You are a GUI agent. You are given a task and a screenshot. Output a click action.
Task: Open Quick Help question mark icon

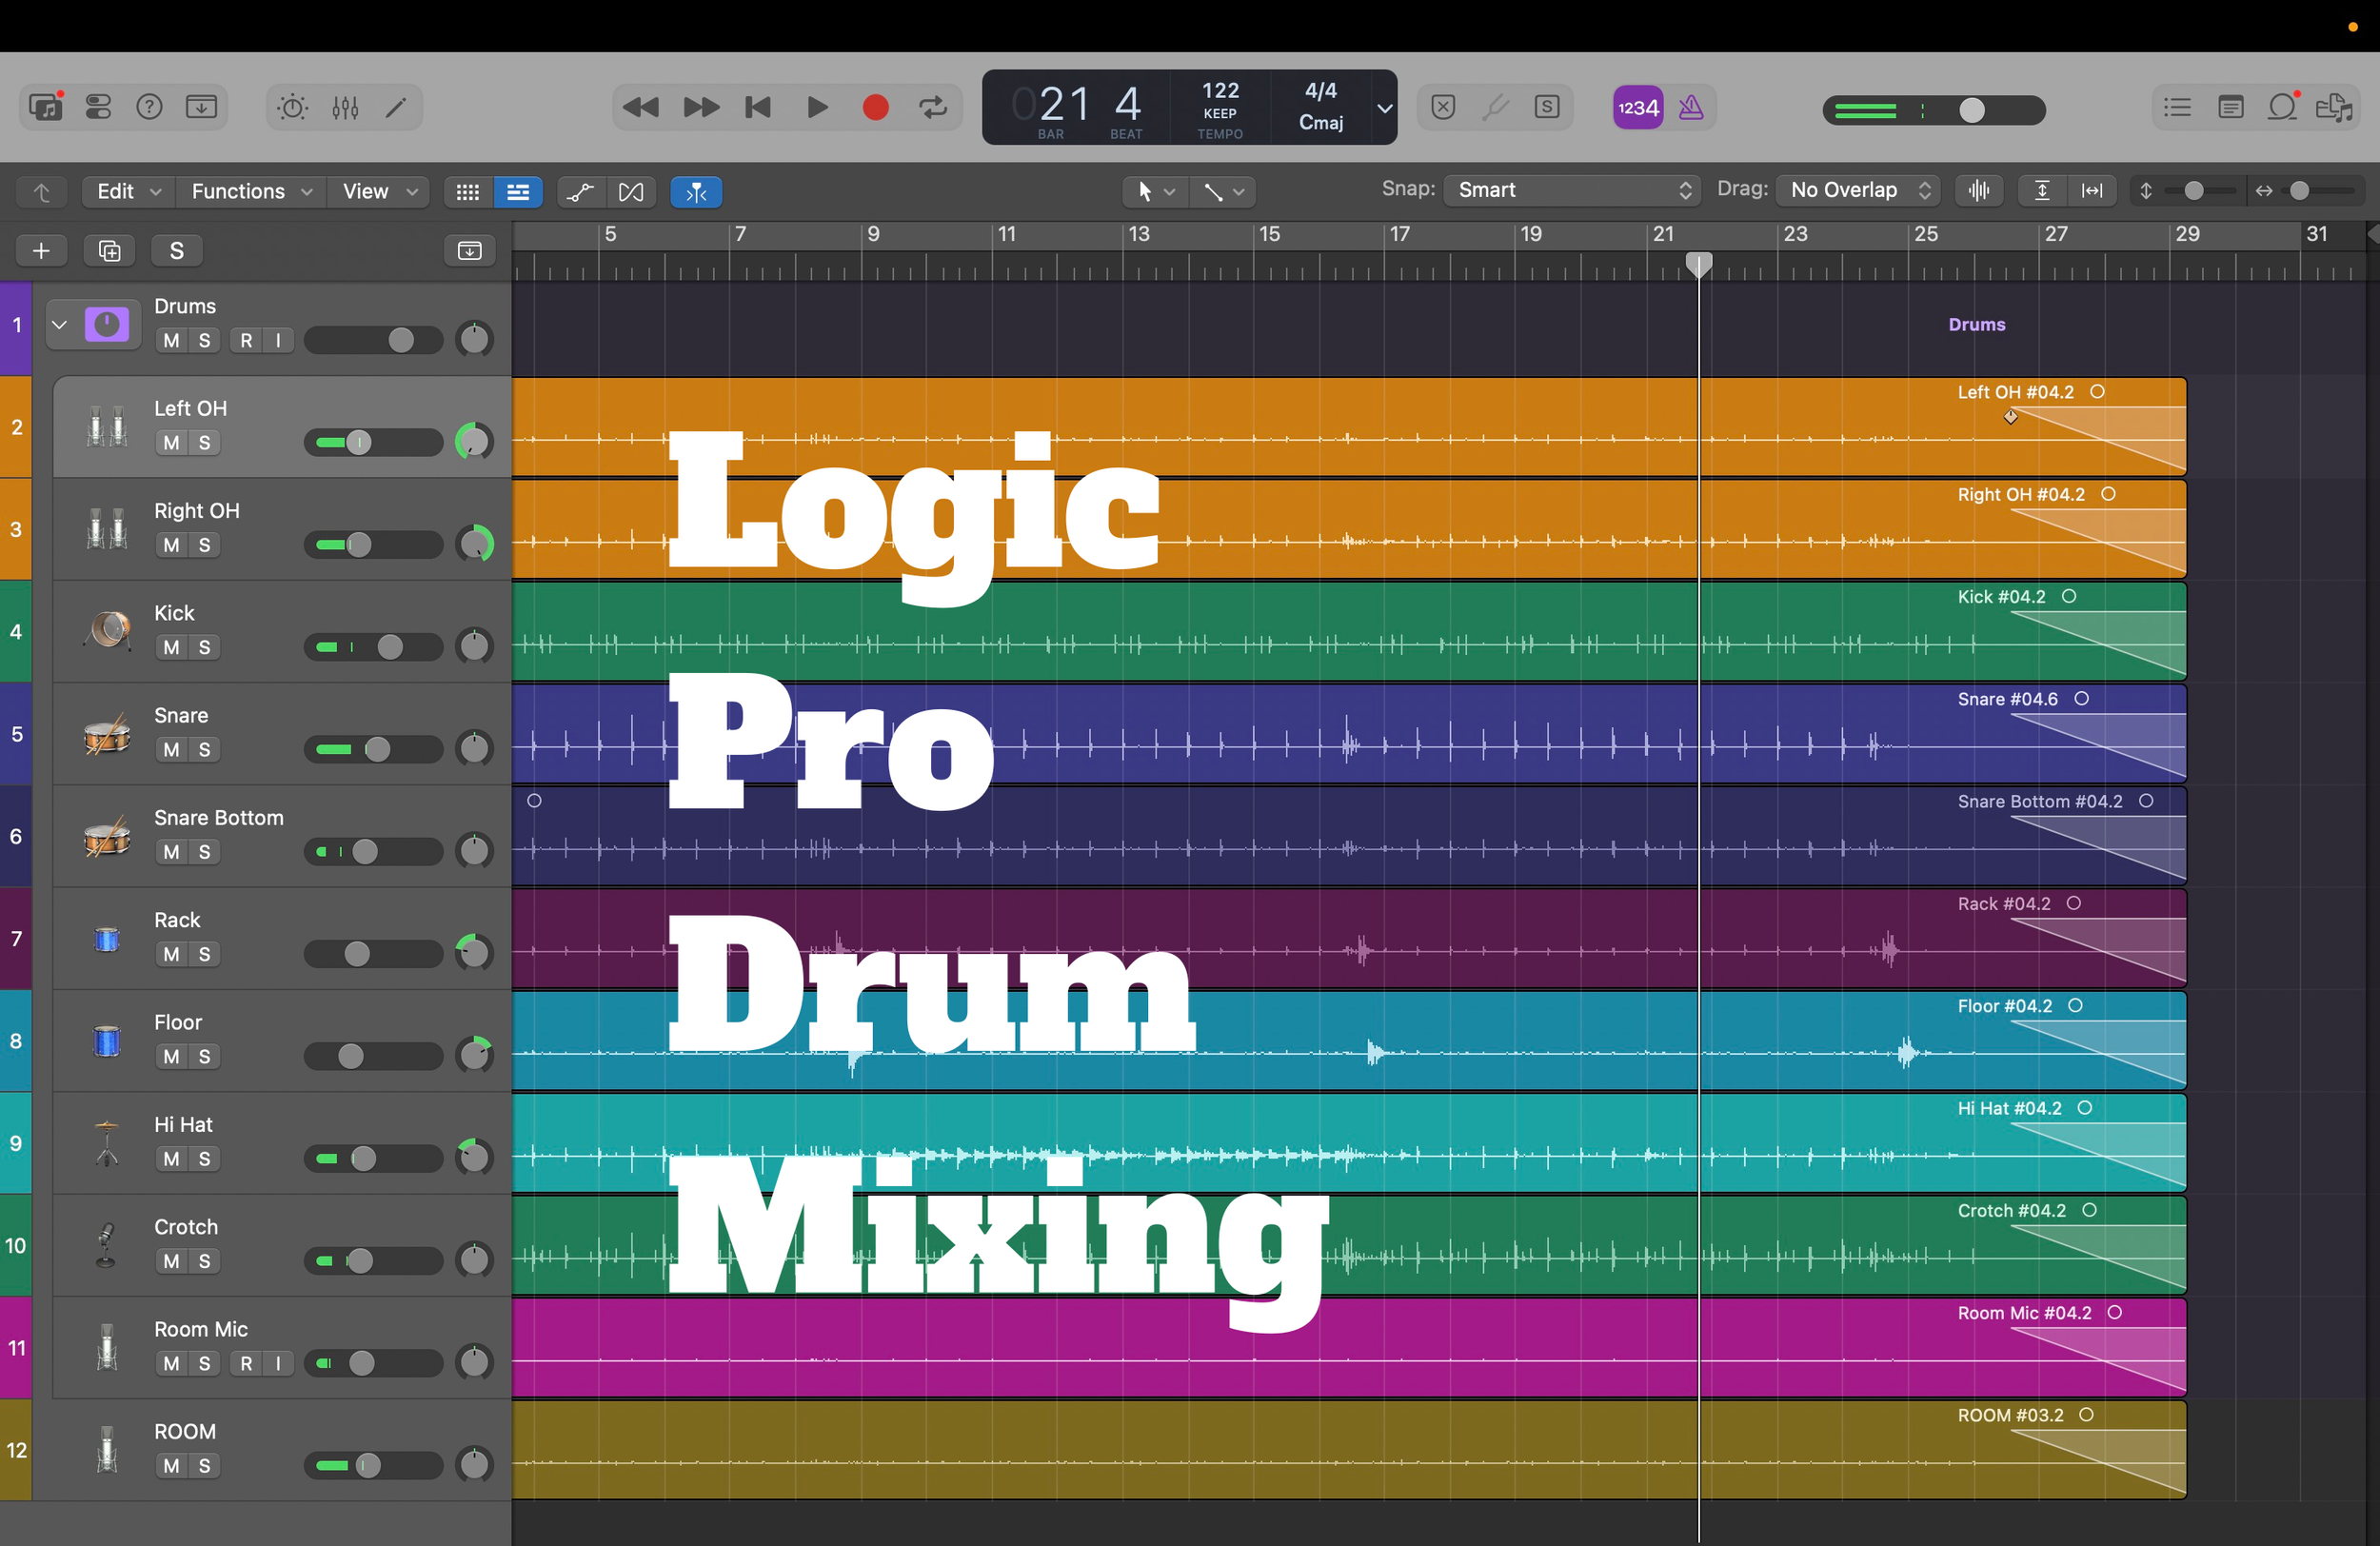pyautogui.click(x=149, y=107)
